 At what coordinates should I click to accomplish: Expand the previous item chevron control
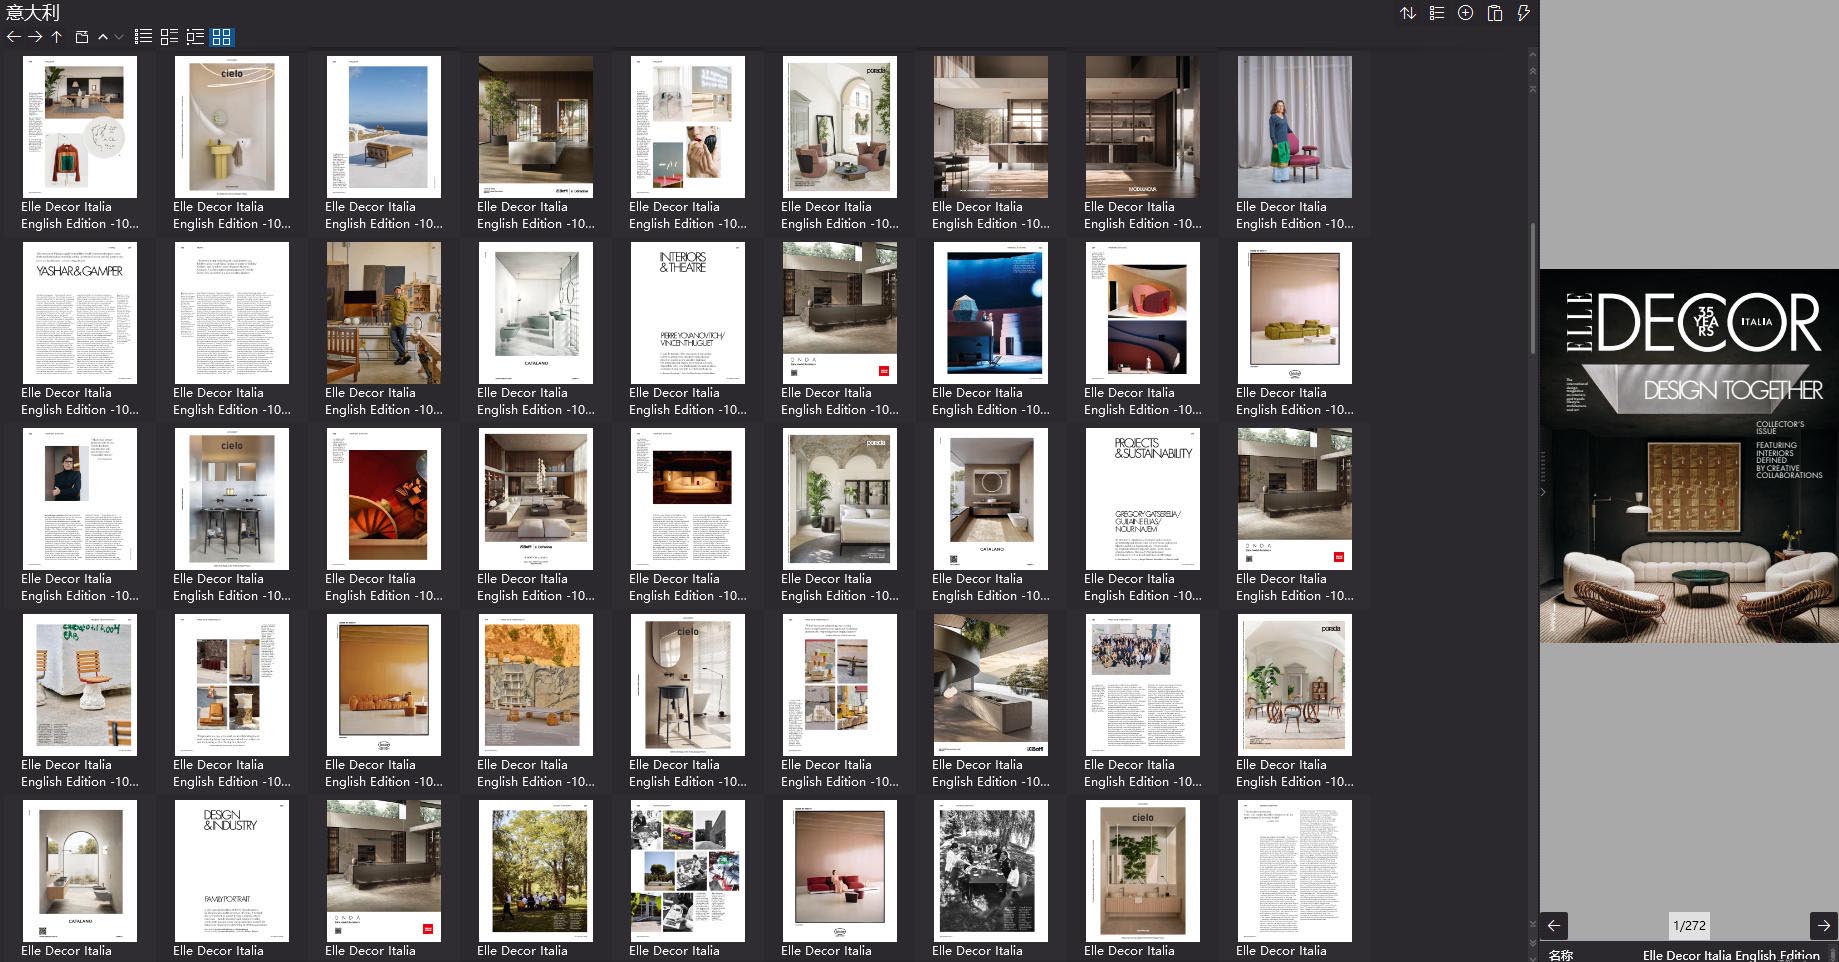(x=103, y=37)
